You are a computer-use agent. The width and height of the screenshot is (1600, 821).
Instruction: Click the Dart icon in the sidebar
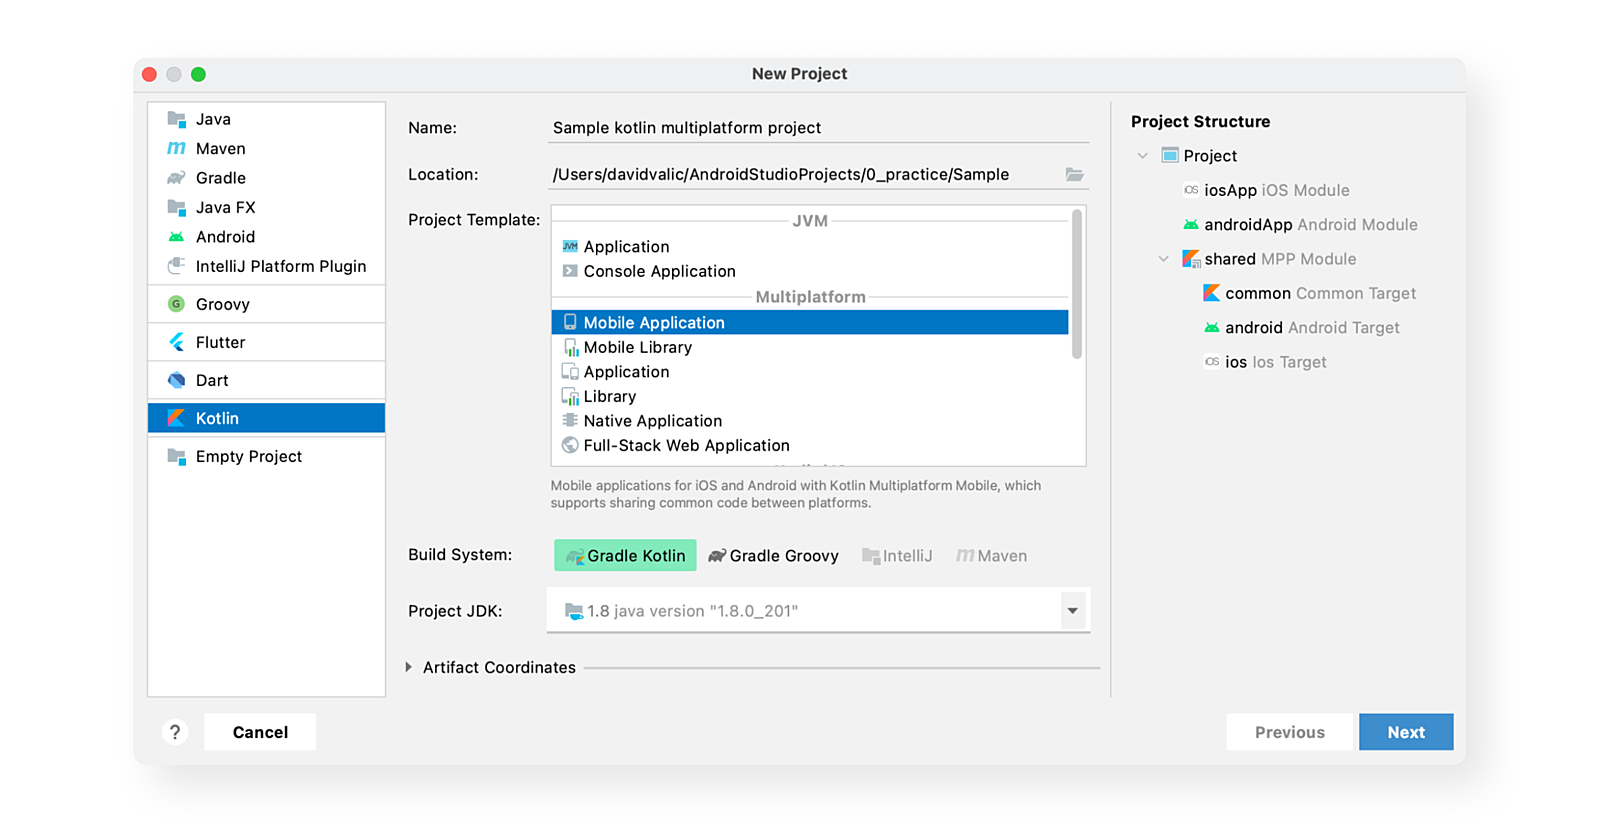click(177, 380)
